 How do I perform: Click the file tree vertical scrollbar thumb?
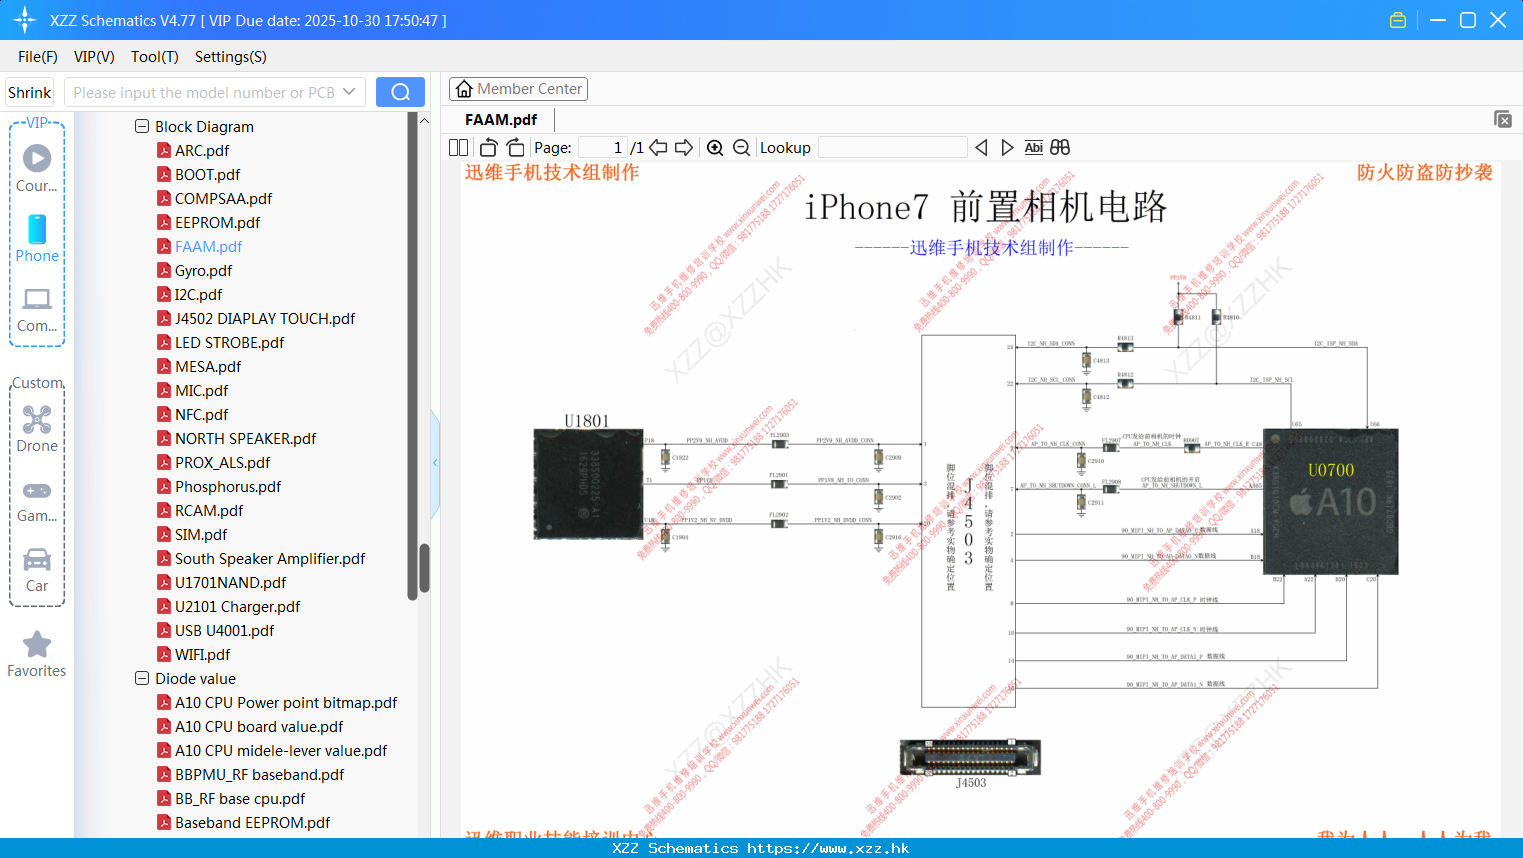424,568
